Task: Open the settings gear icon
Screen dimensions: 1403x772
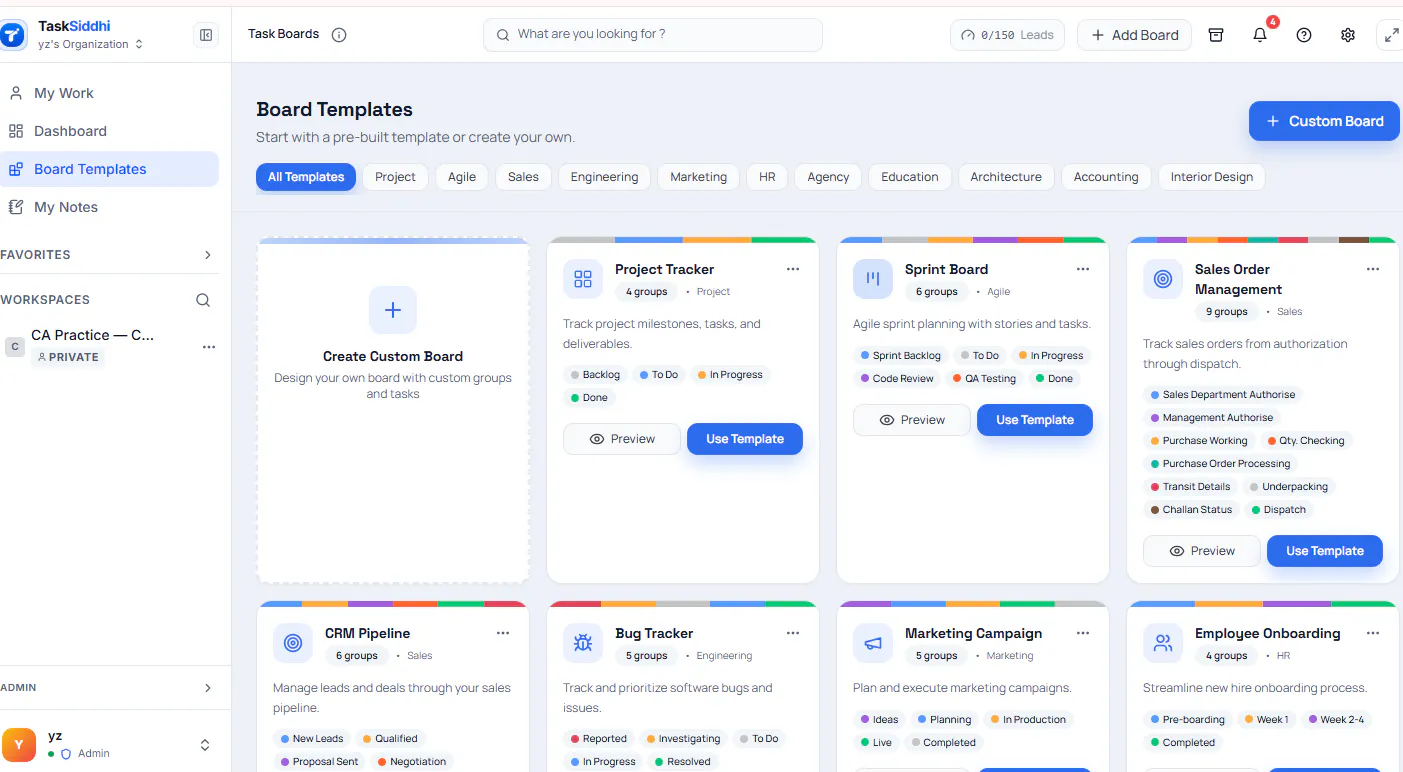Action: coord(1348,35)
